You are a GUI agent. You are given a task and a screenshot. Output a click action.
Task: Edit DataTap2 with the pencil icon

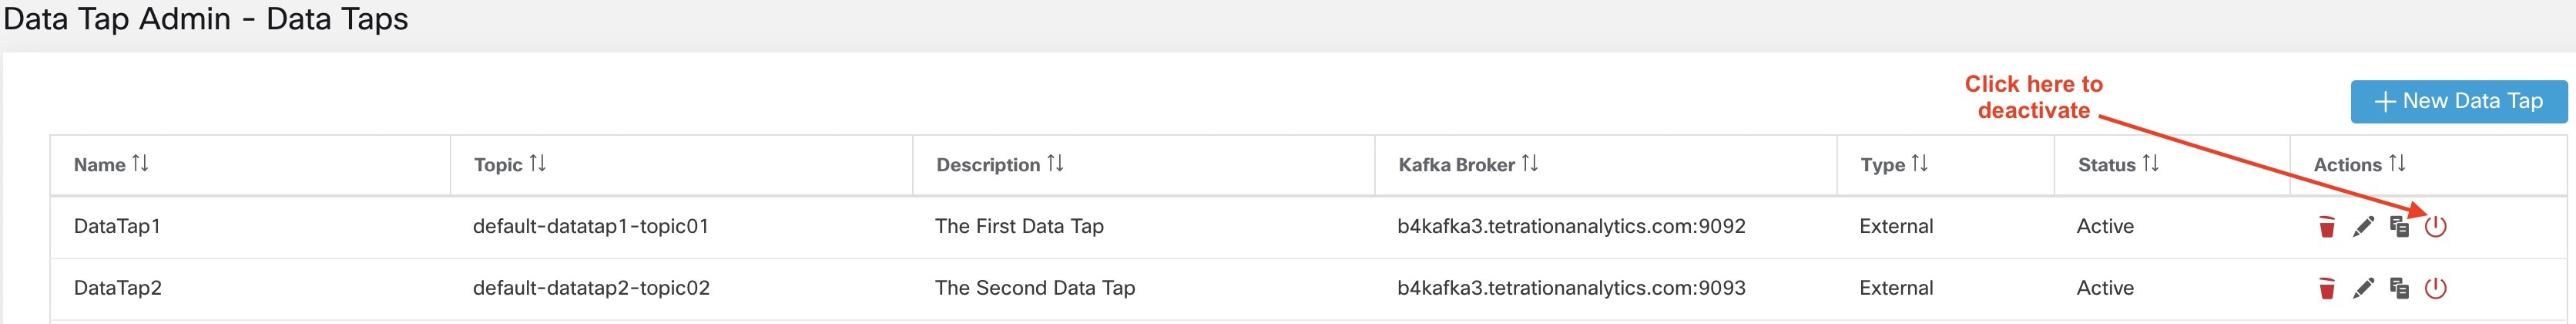[2363, 289]
